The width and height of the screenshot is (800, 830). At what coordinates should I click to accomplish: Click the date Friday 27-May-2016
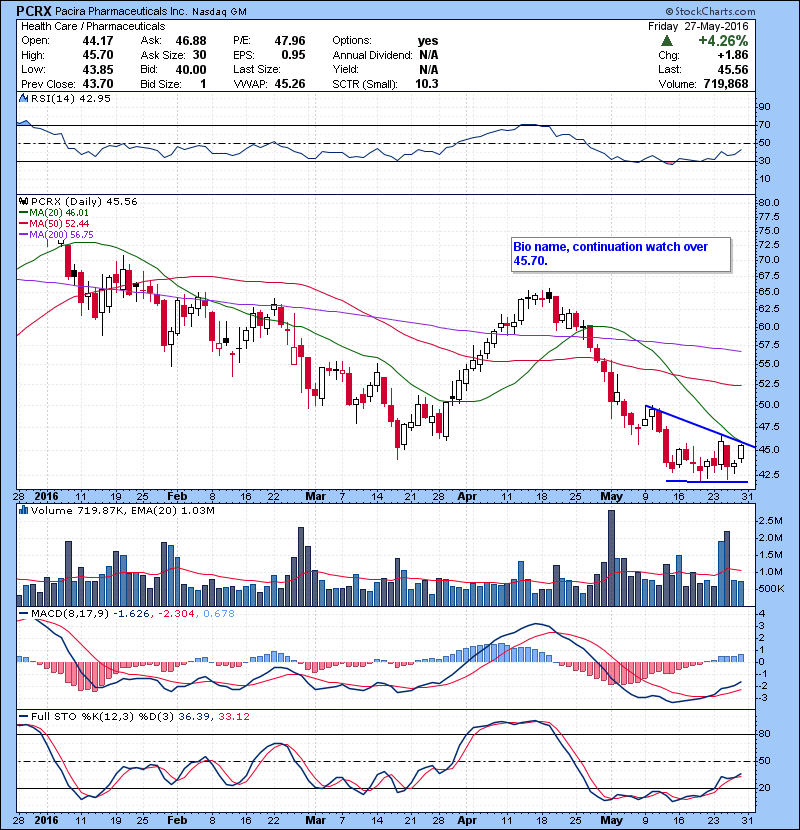tap(698, 26)
